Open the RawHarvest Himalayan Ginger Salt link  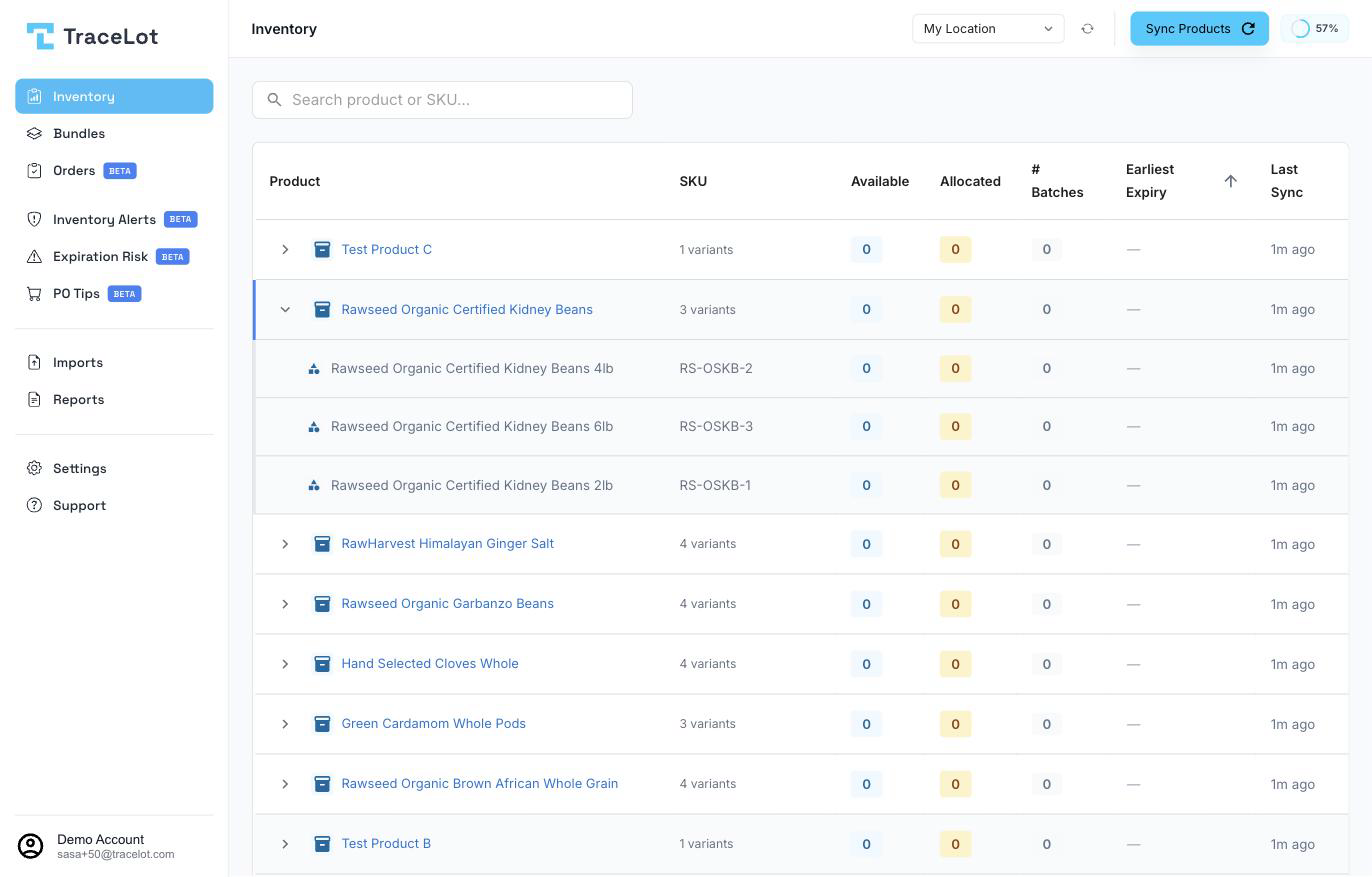click(447, 543)
